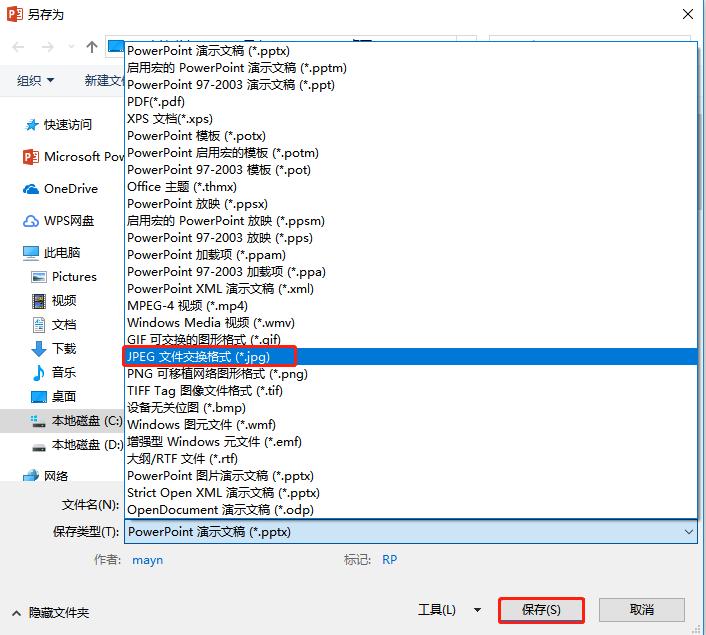Open the 音乐 folder
This screenshot has height=635, width=706.
tap(54, 373)
